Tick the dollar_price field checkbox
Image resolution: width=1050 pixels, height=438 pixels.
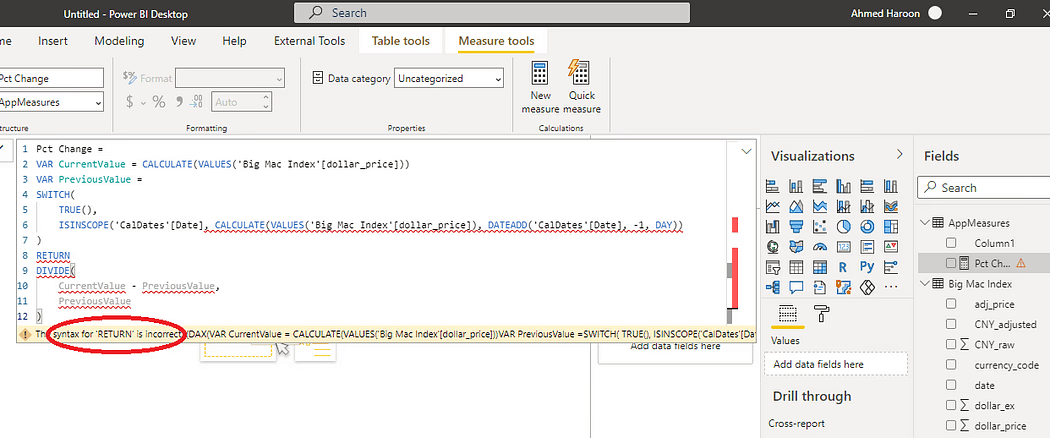pos(951,425)
